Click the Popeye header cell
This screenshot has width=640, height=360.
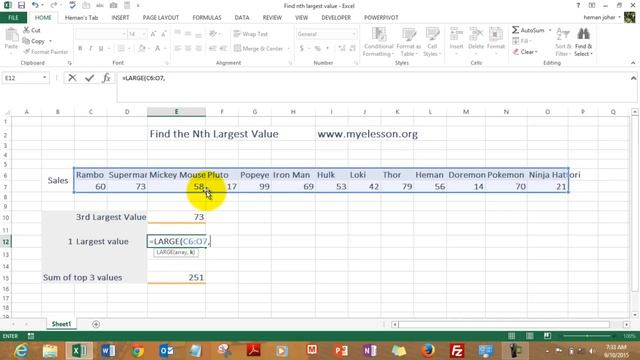tap(255, 175)
